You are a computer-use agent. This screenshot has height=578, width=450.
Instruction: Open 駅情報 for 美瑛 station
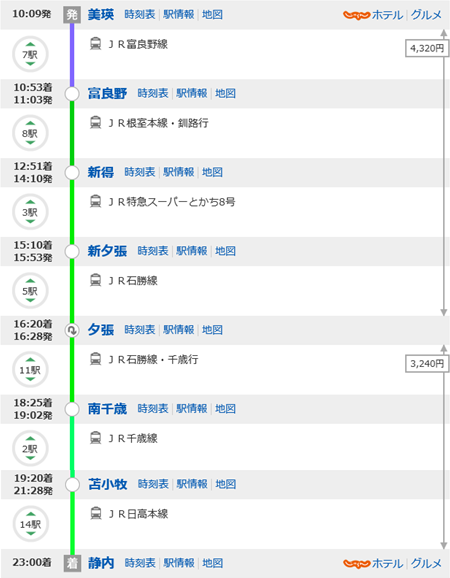(179, 14)
